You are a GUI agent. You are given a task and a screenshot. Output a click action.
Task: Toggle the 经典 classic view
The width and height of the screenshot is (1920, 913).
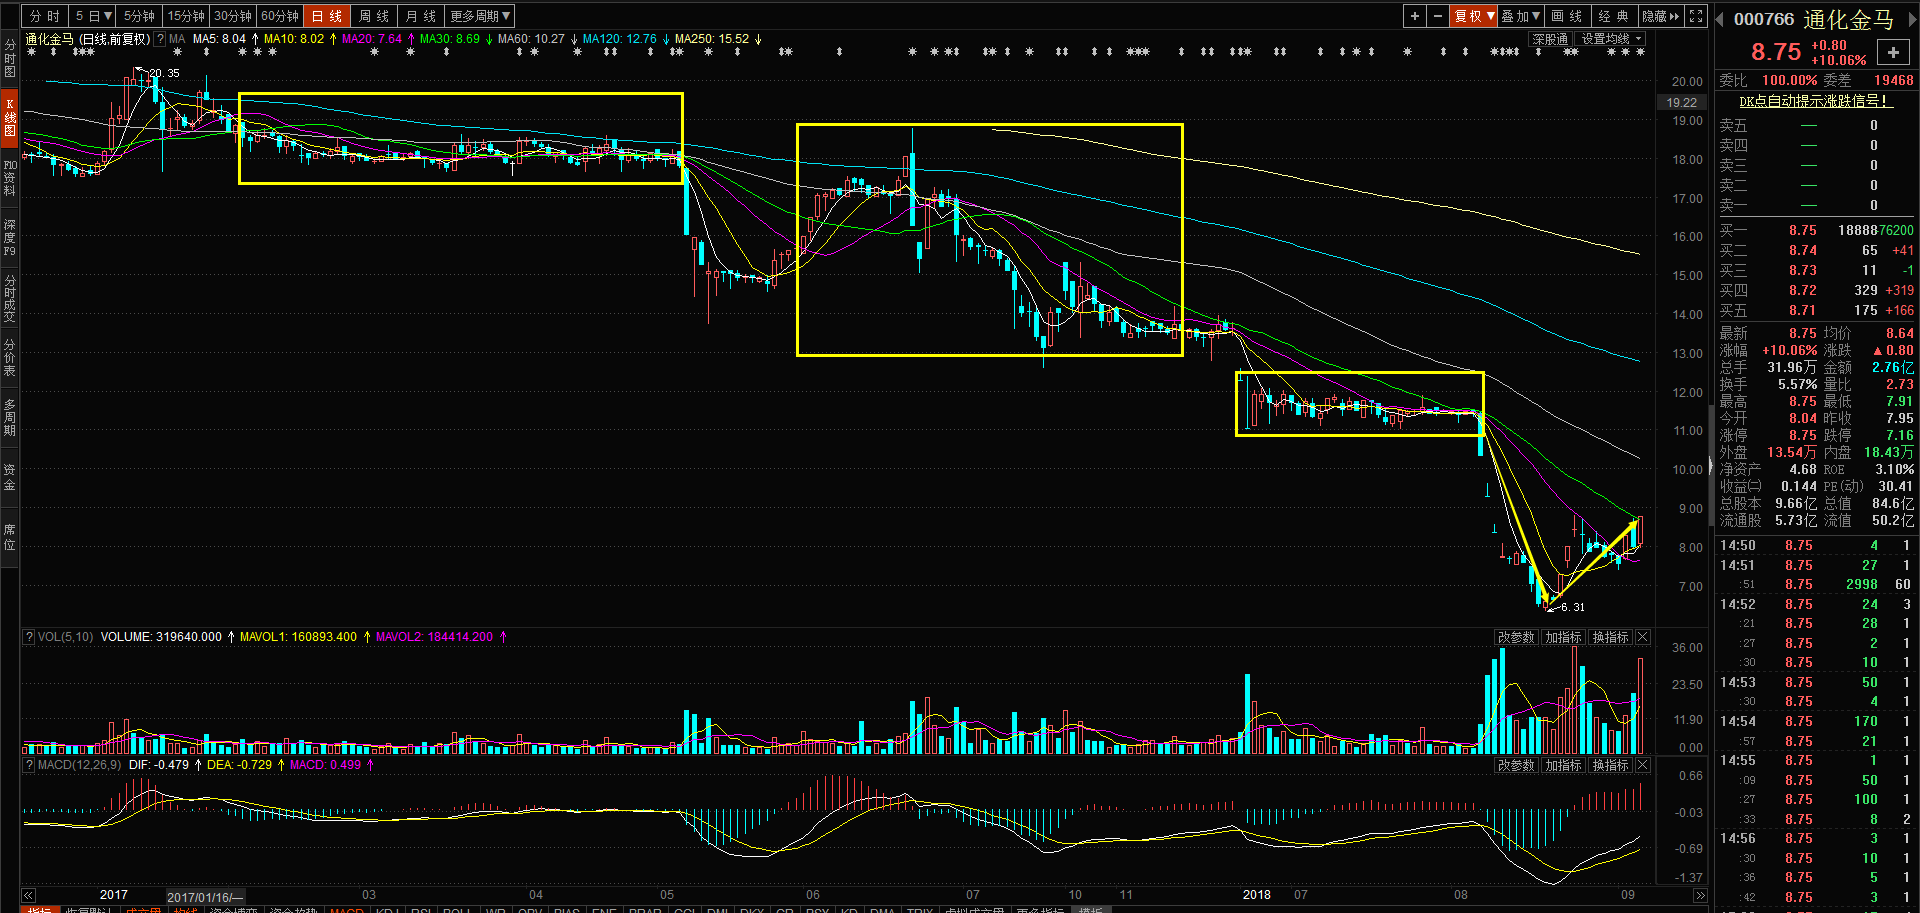pos(1613,16)
